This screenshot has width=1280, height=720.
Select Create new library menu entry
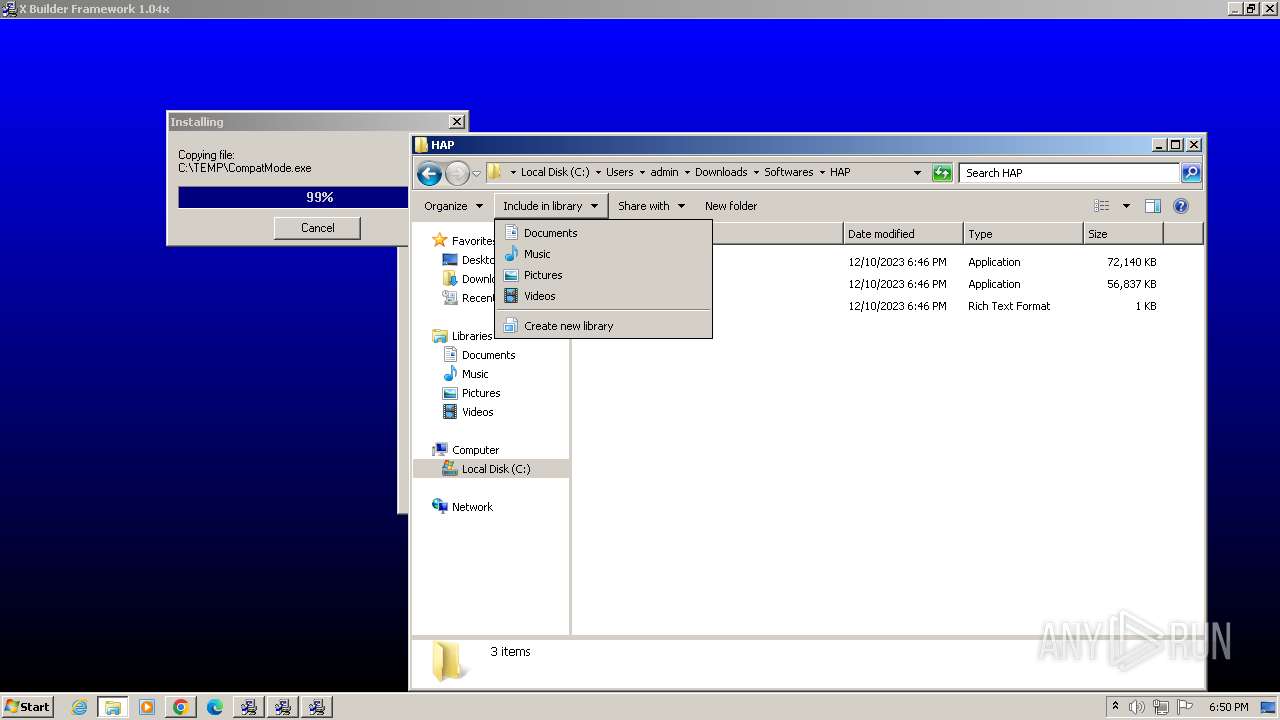coord(603,326)
